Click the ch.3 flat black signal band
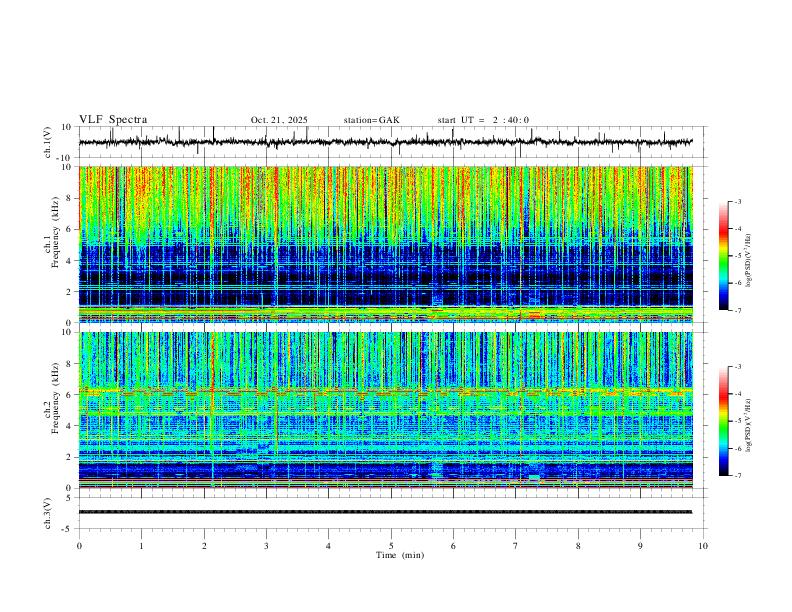The image size is (792, 612). pos(385,512)
